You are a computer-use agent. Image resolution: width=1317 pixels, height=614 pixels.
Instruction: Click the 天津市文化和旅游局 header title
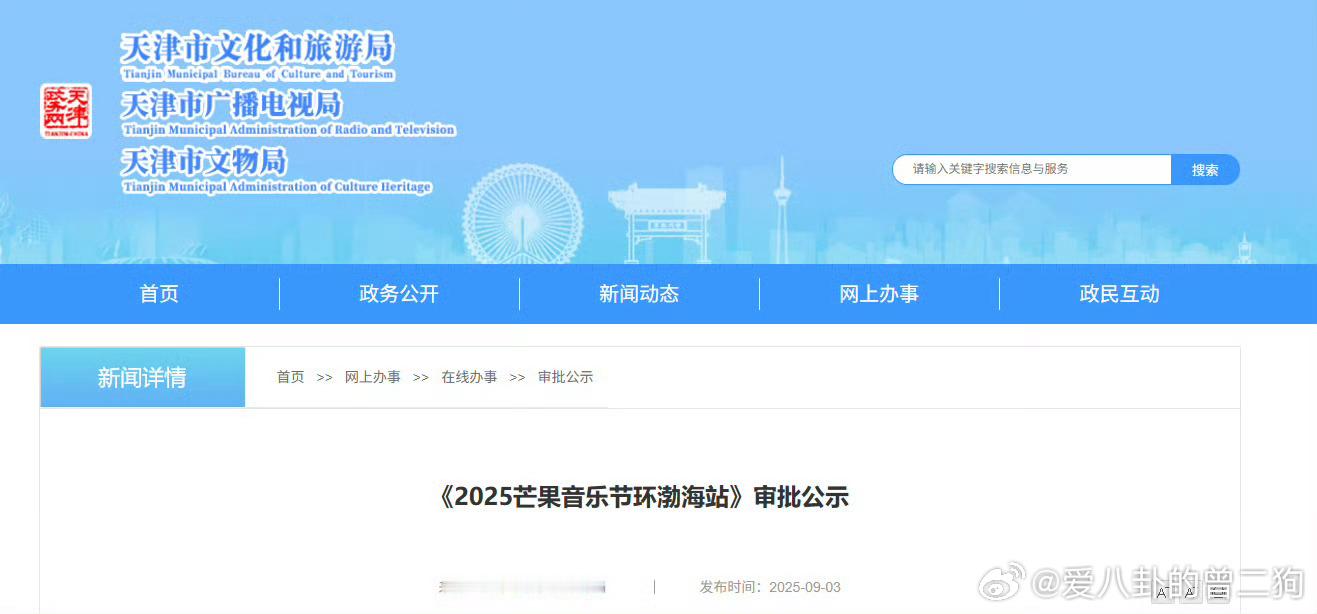coord(257,47)
